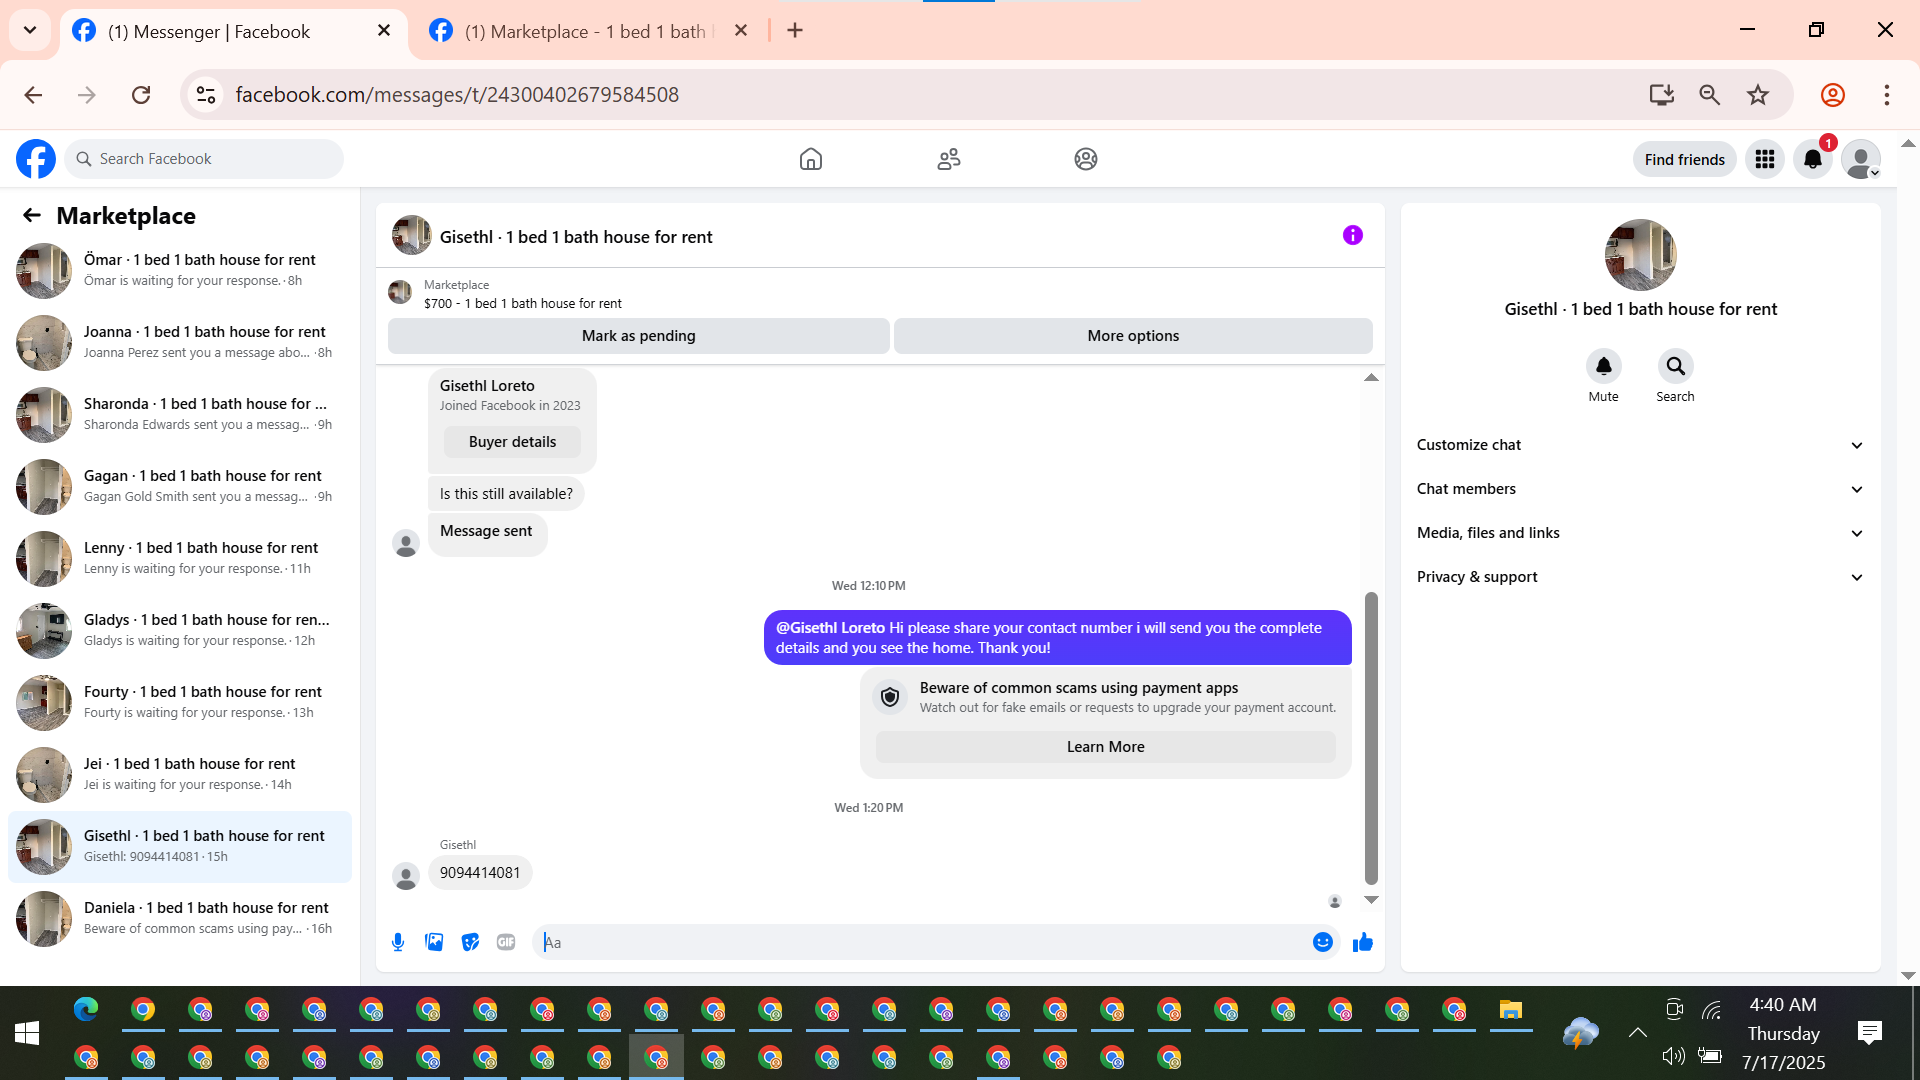The width and height of the screenshot is (1920, 1080).
Task: Open the sticker picker icon
Action: 470,942
